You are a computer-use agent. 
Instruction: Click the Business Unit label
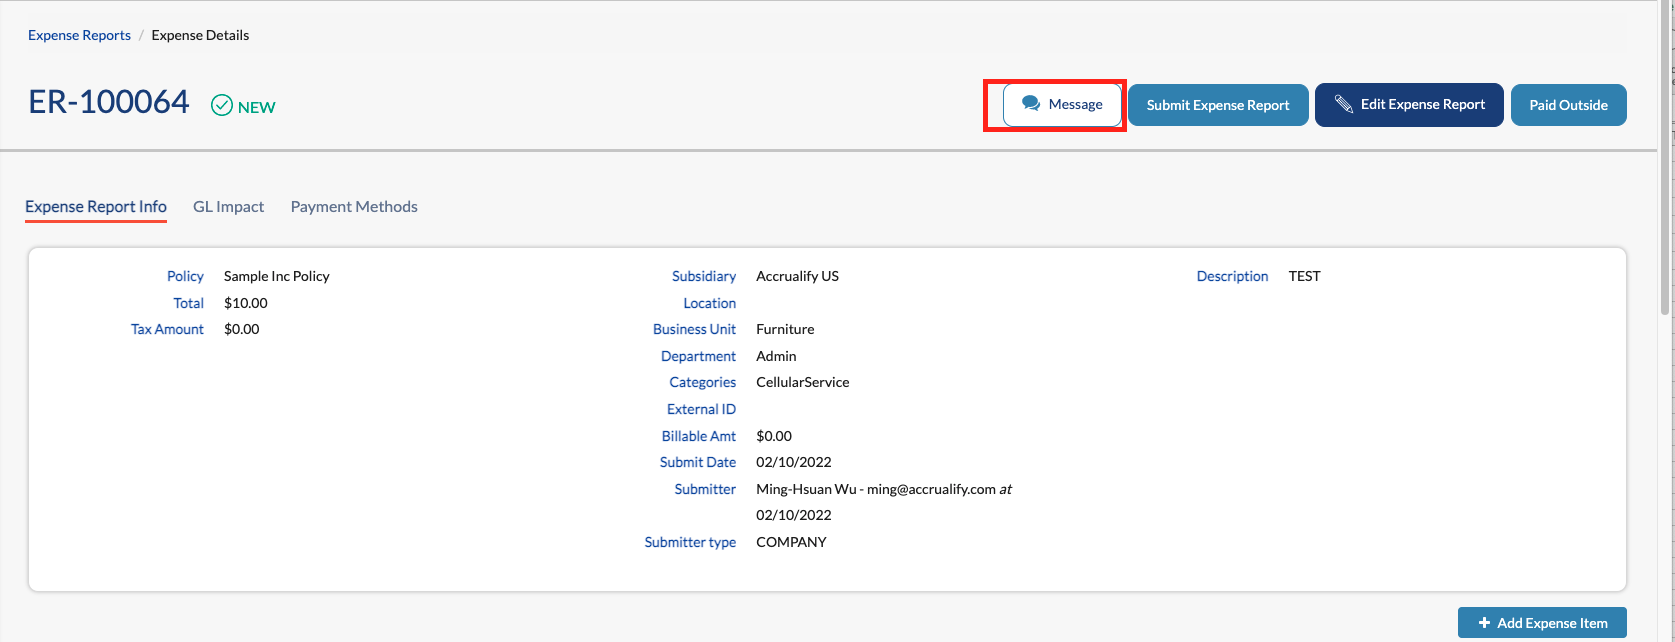coord(694,329)
